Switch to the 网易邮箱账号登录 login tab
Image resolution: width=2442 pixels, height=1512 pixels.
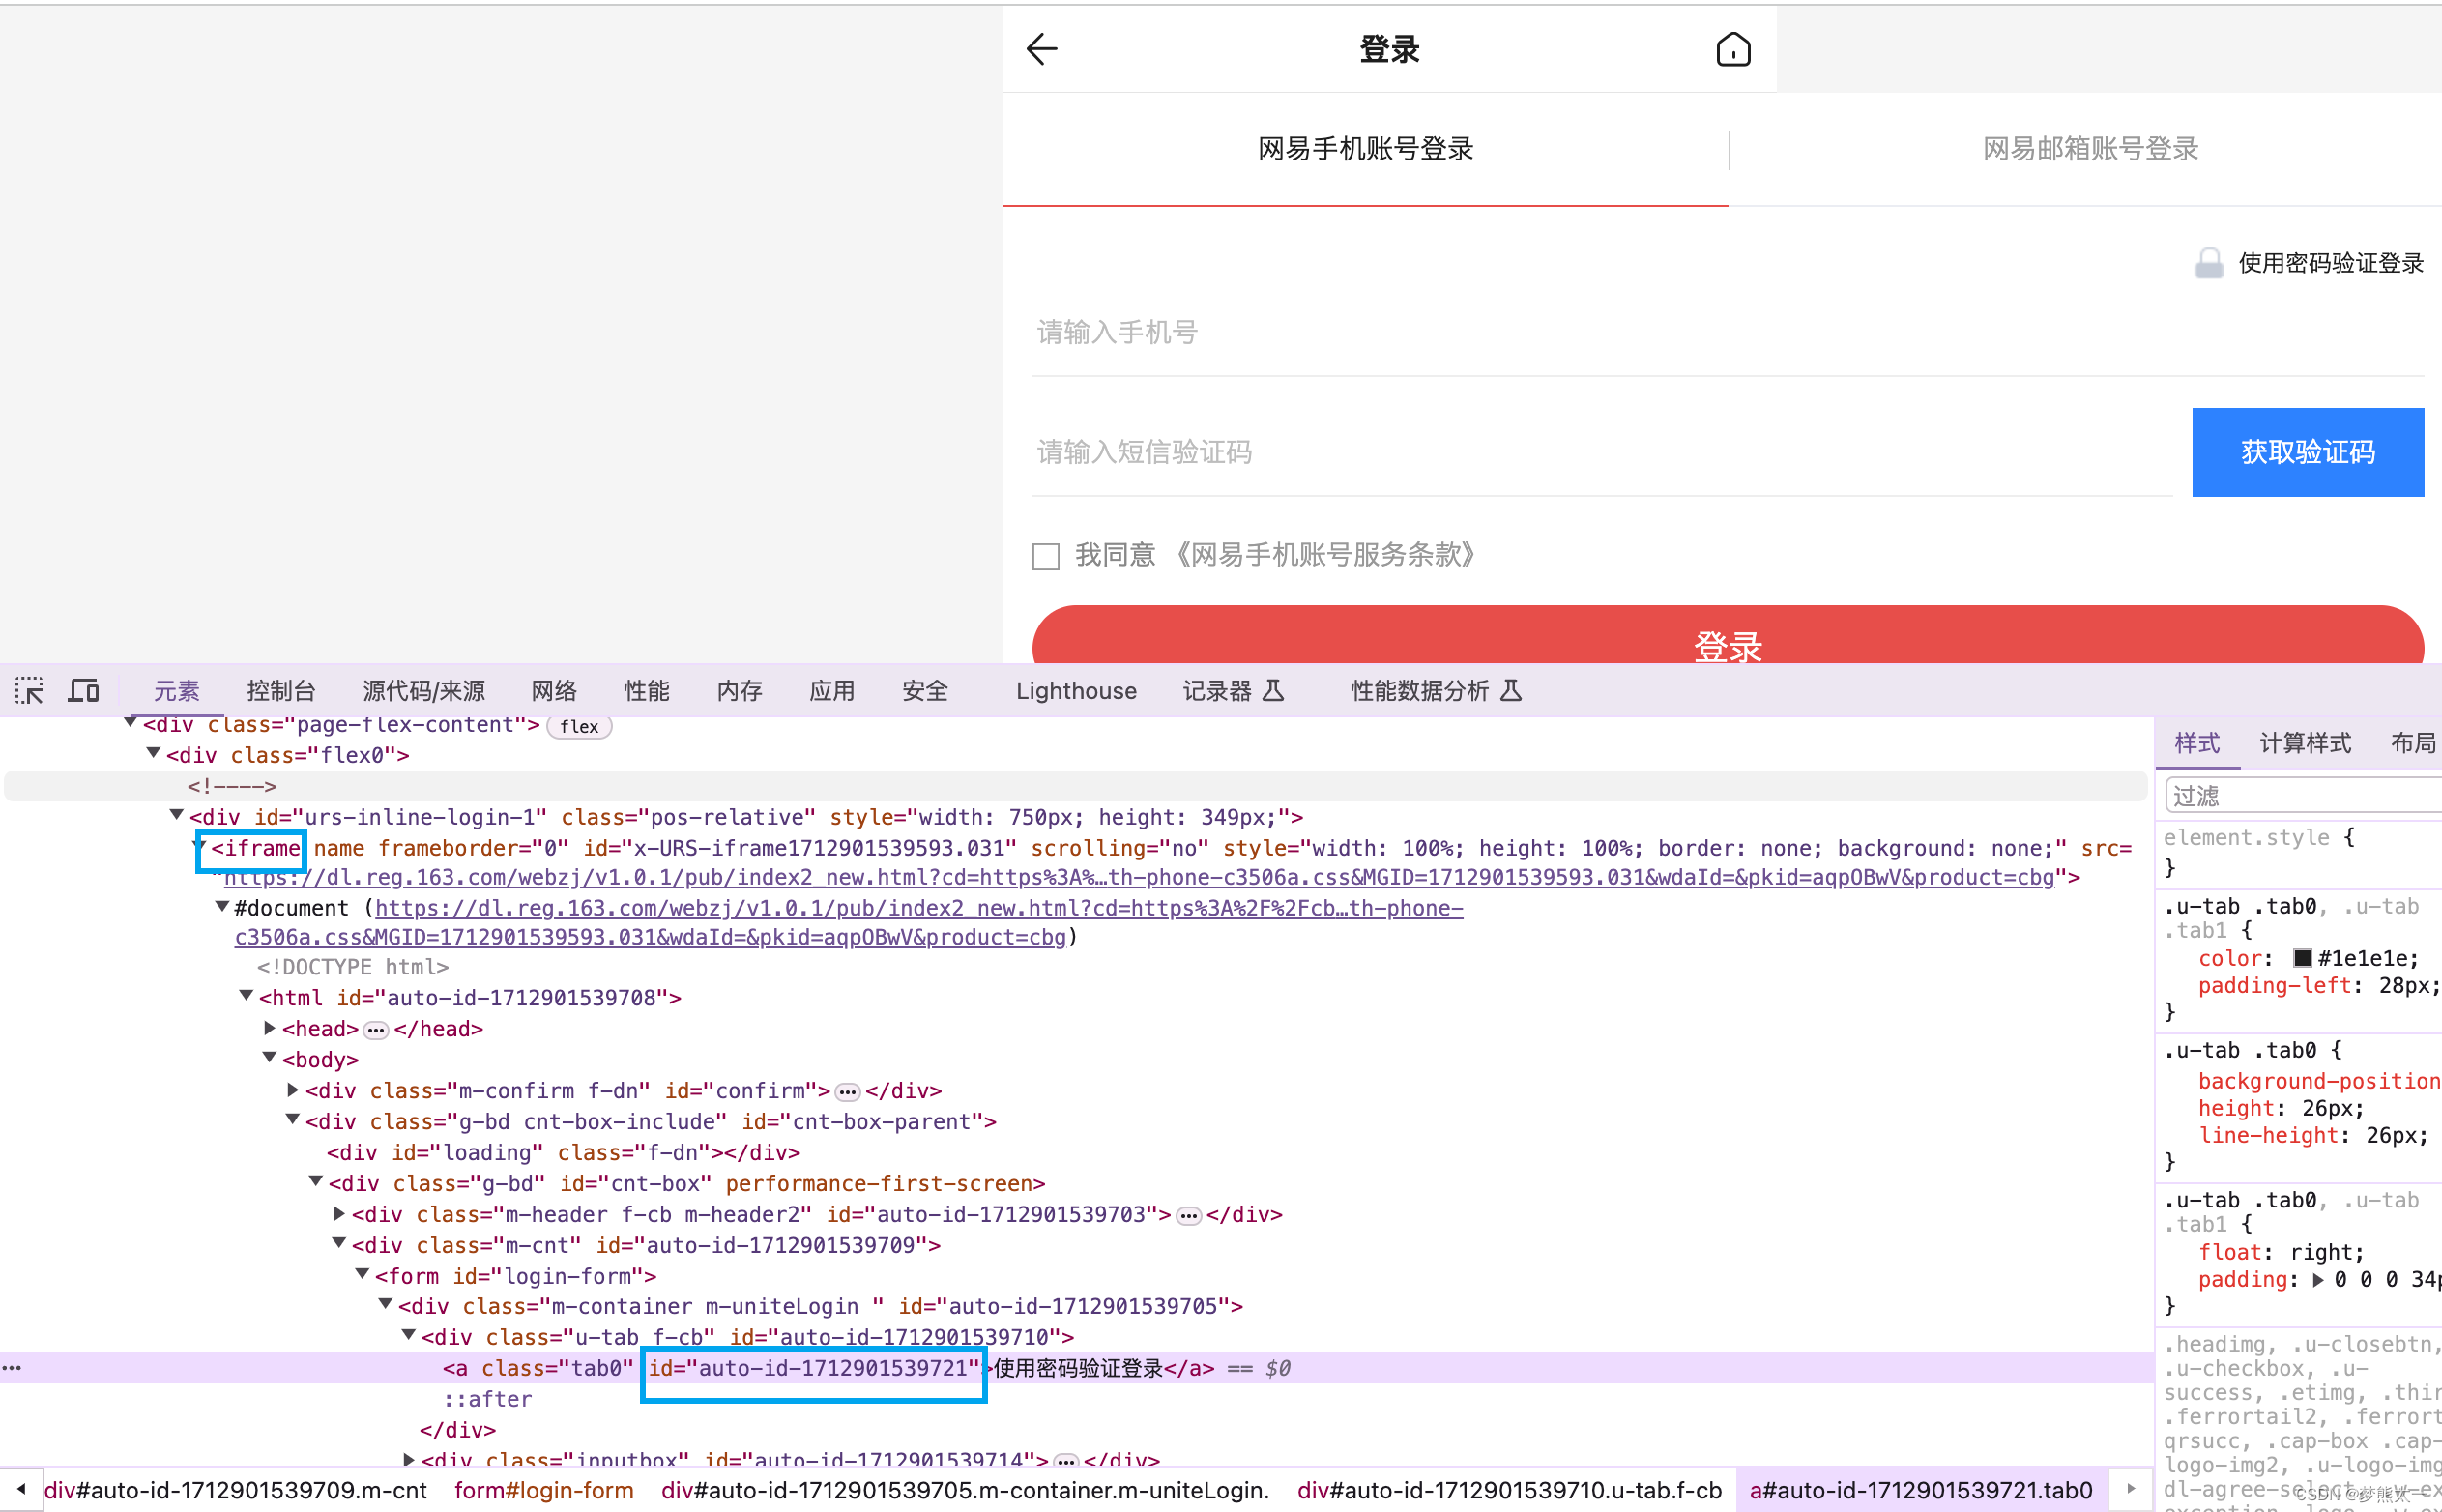[2088, 148]
